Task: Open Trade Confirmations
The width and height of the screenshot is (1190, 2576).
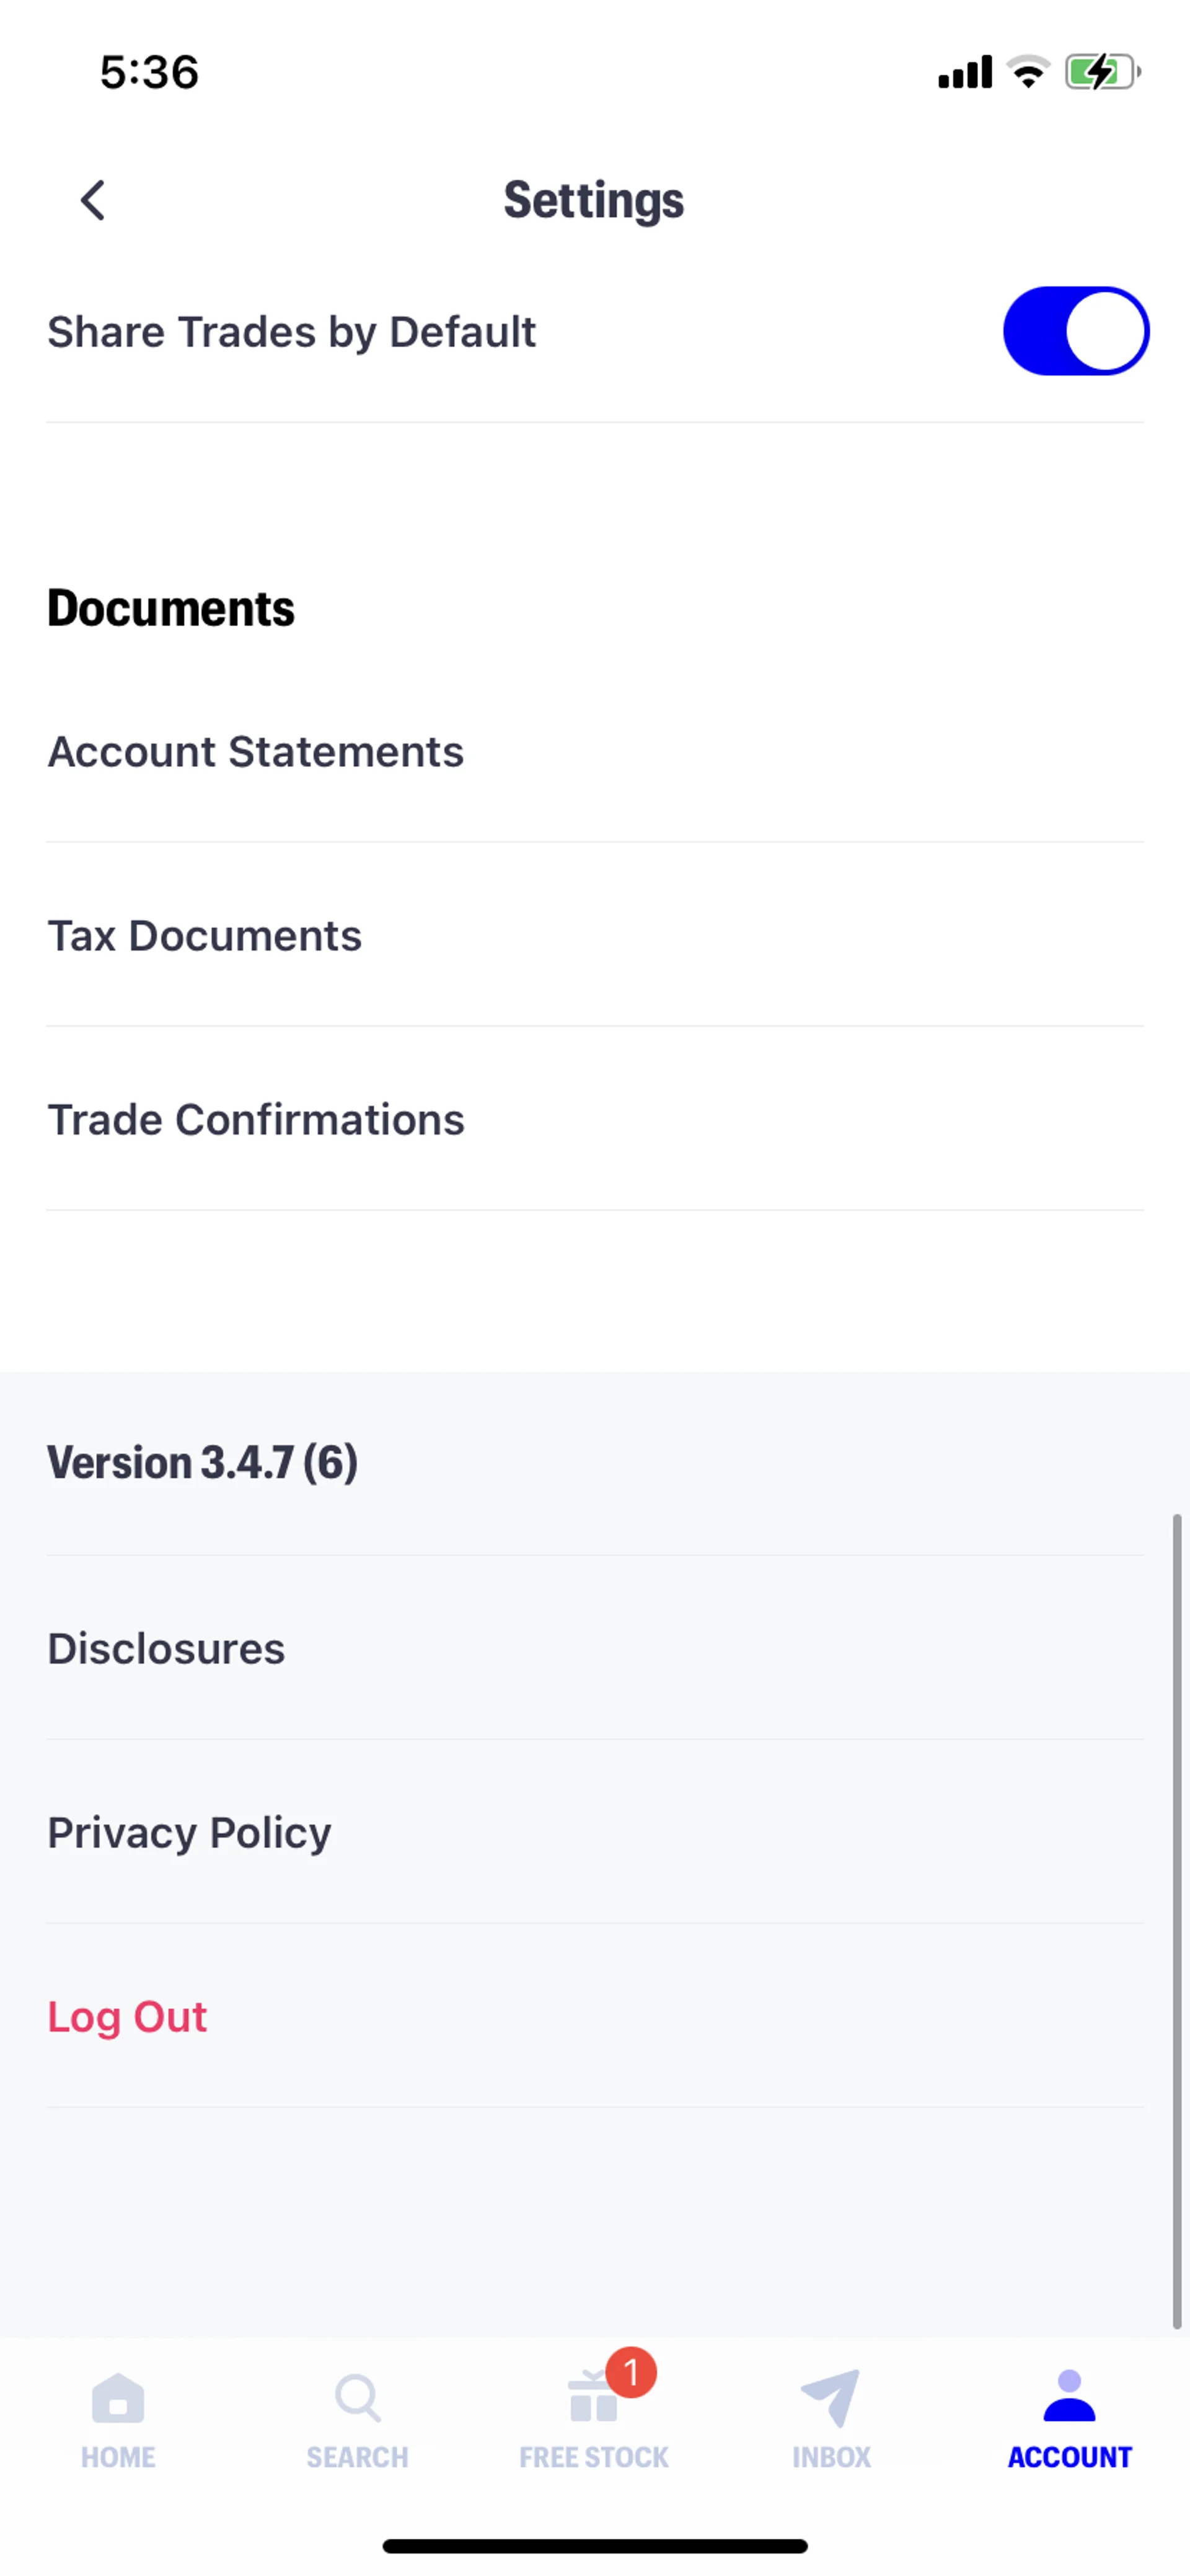Action: click(256, 1120)
